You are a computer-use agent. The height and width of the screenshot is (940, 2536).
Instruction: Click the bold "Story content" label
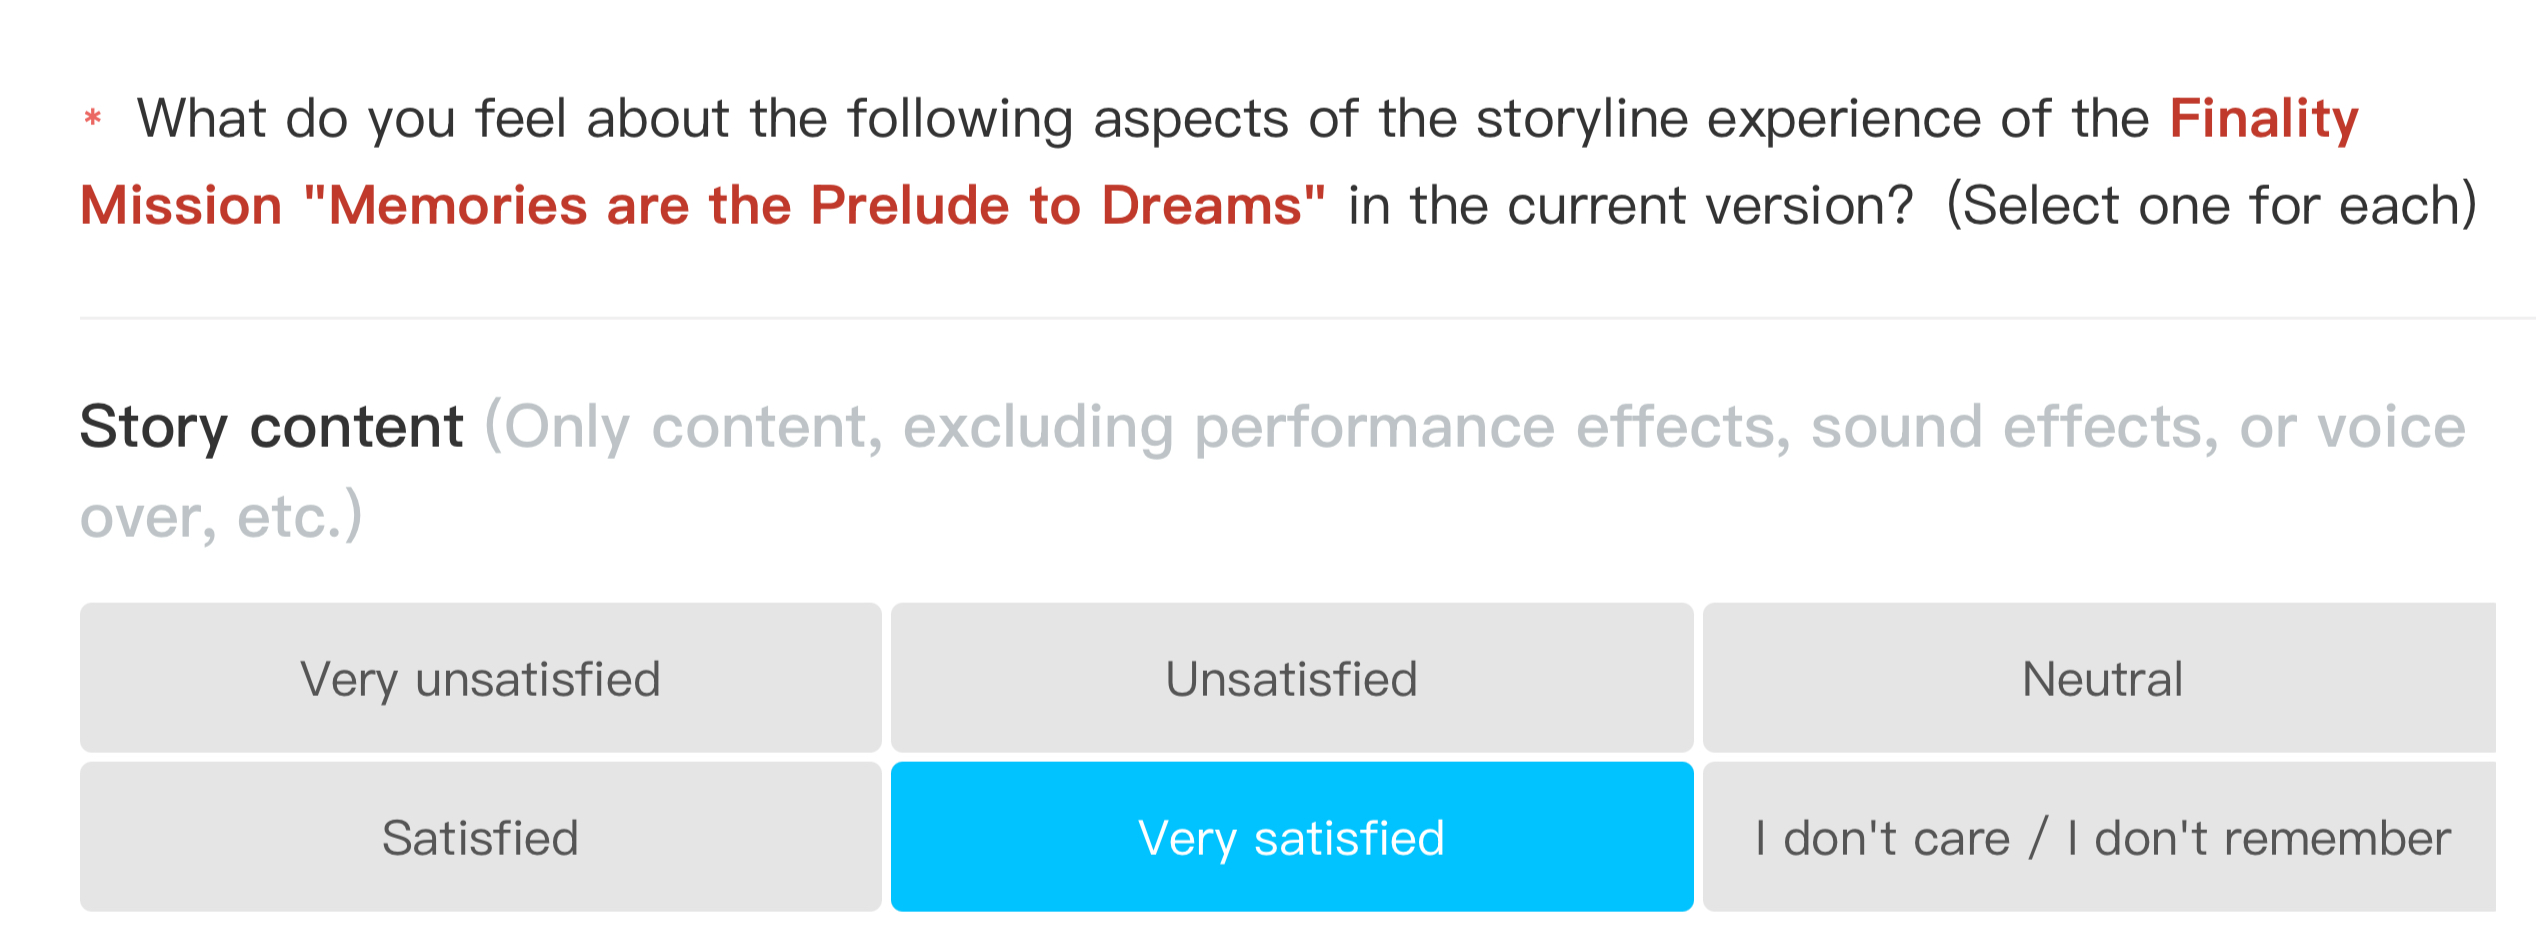point(271,427)
